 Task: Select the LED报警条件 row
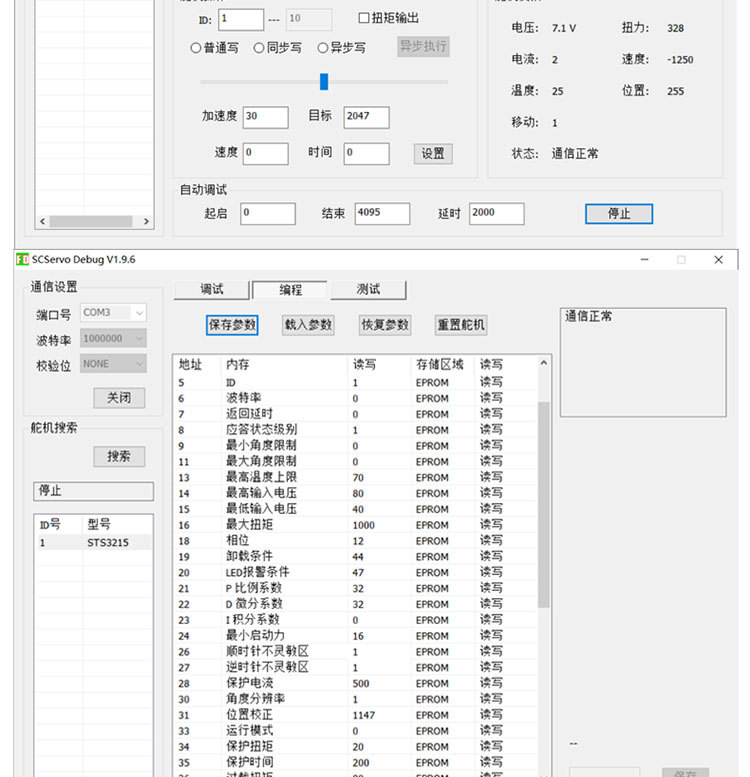356,573
